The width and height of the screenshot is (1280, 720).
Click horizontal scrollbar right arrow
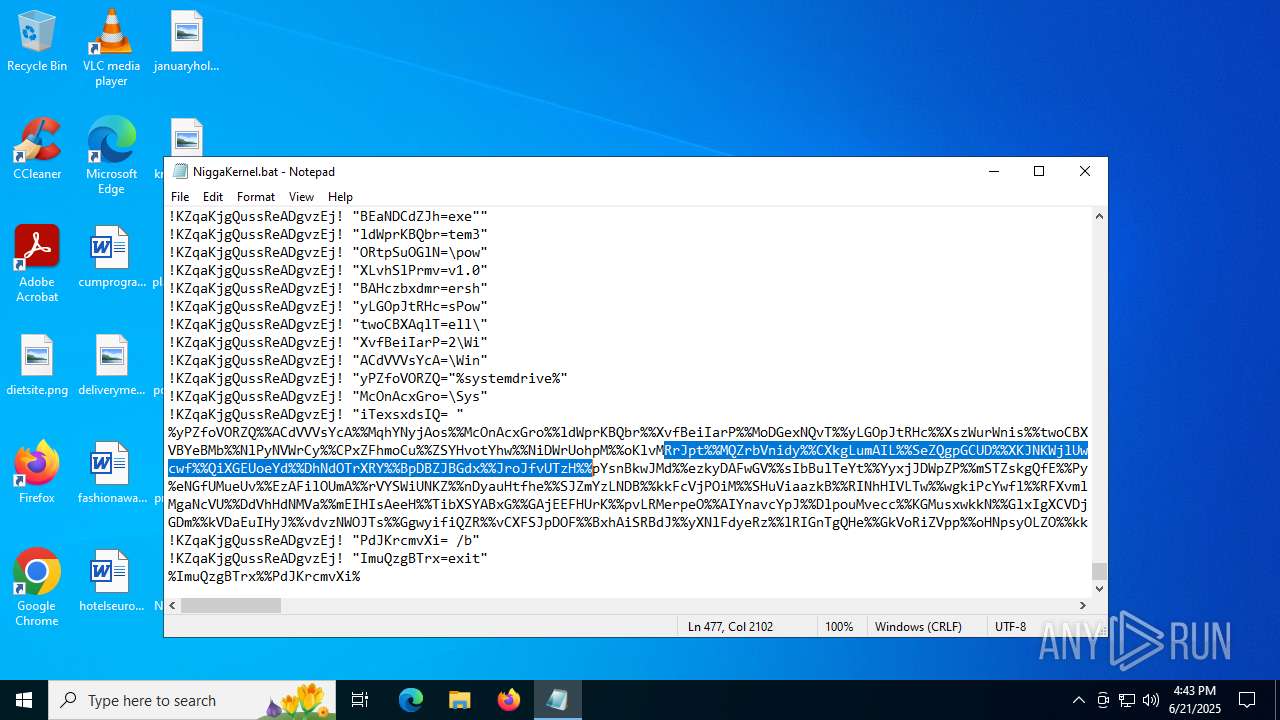tap(1082, 605)
